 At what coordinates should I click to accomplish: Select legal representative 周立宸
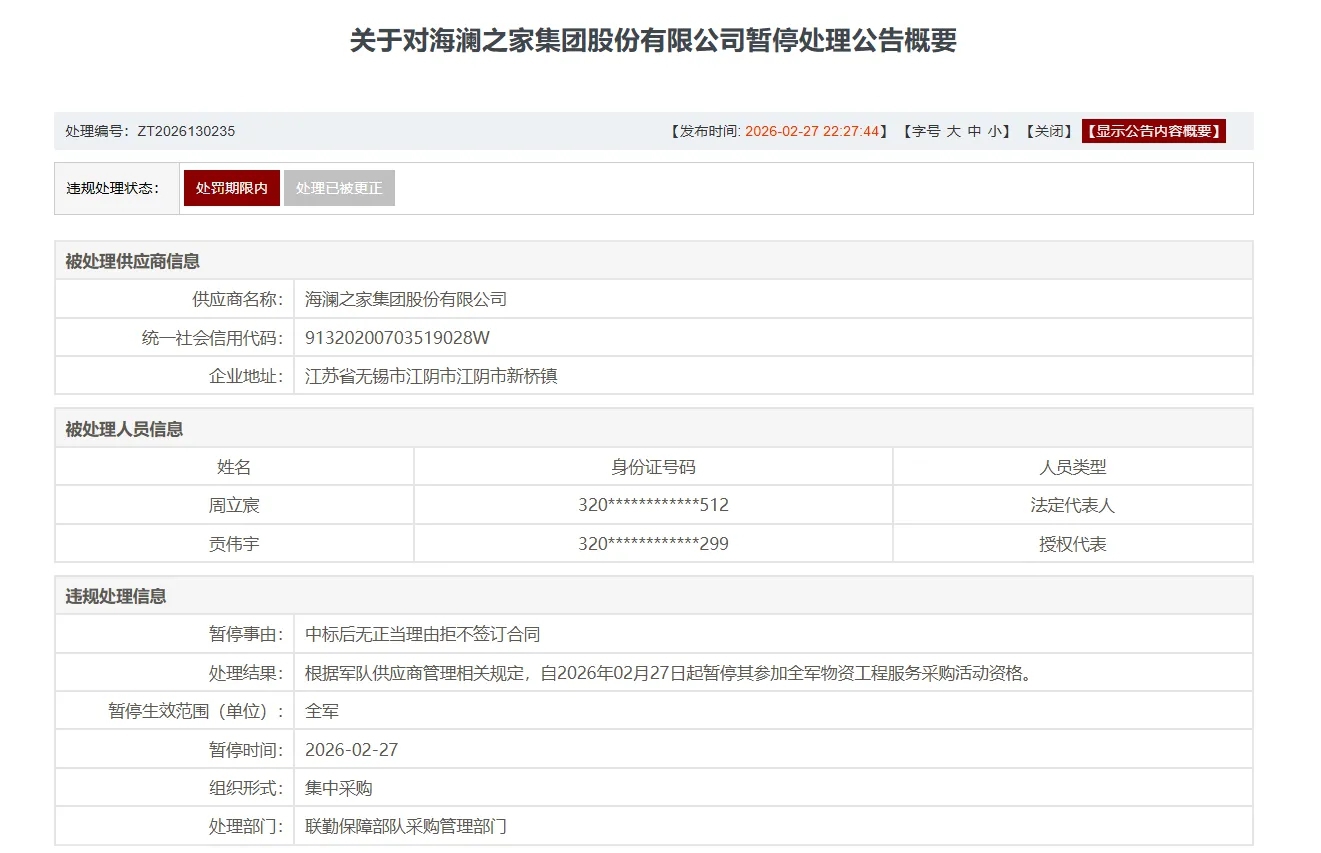tap(235, 504)
